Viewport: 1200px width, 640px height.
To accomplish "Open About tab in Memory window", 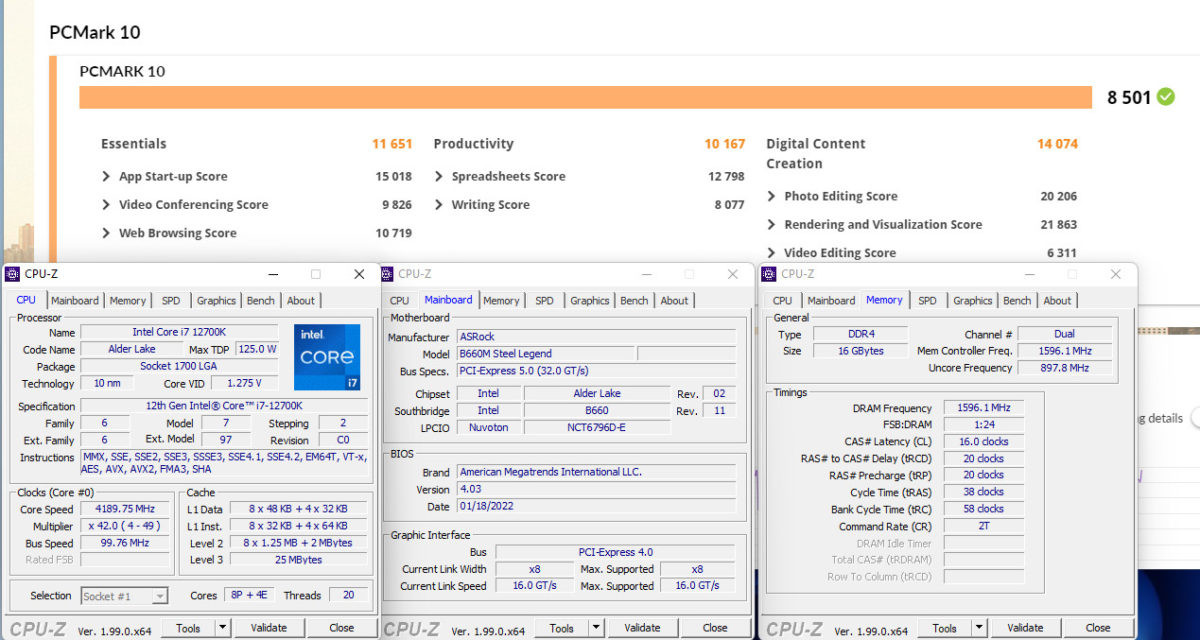I will [x=1057, y=300].
